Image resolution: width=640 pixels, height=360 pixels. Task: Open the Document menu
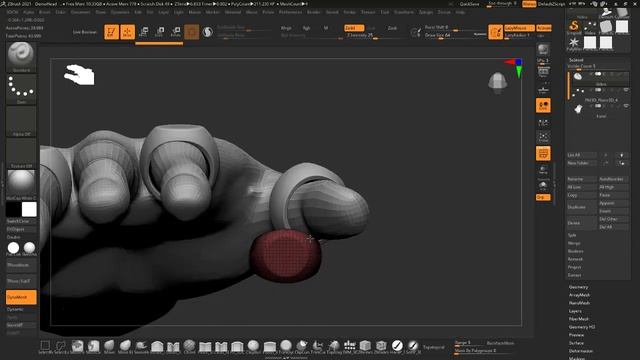point(80,12)
